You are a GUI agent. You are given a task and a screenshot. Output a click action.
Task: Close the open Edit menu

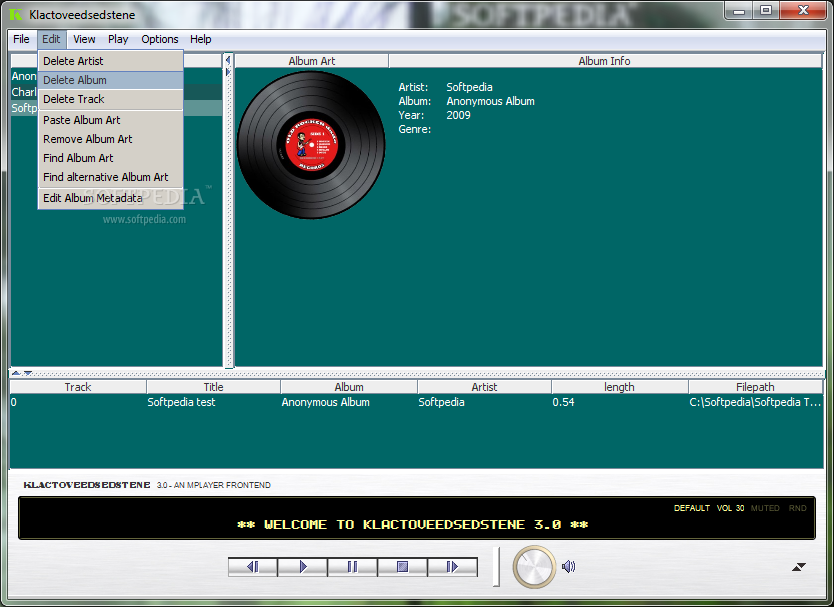tap(51, 39)
